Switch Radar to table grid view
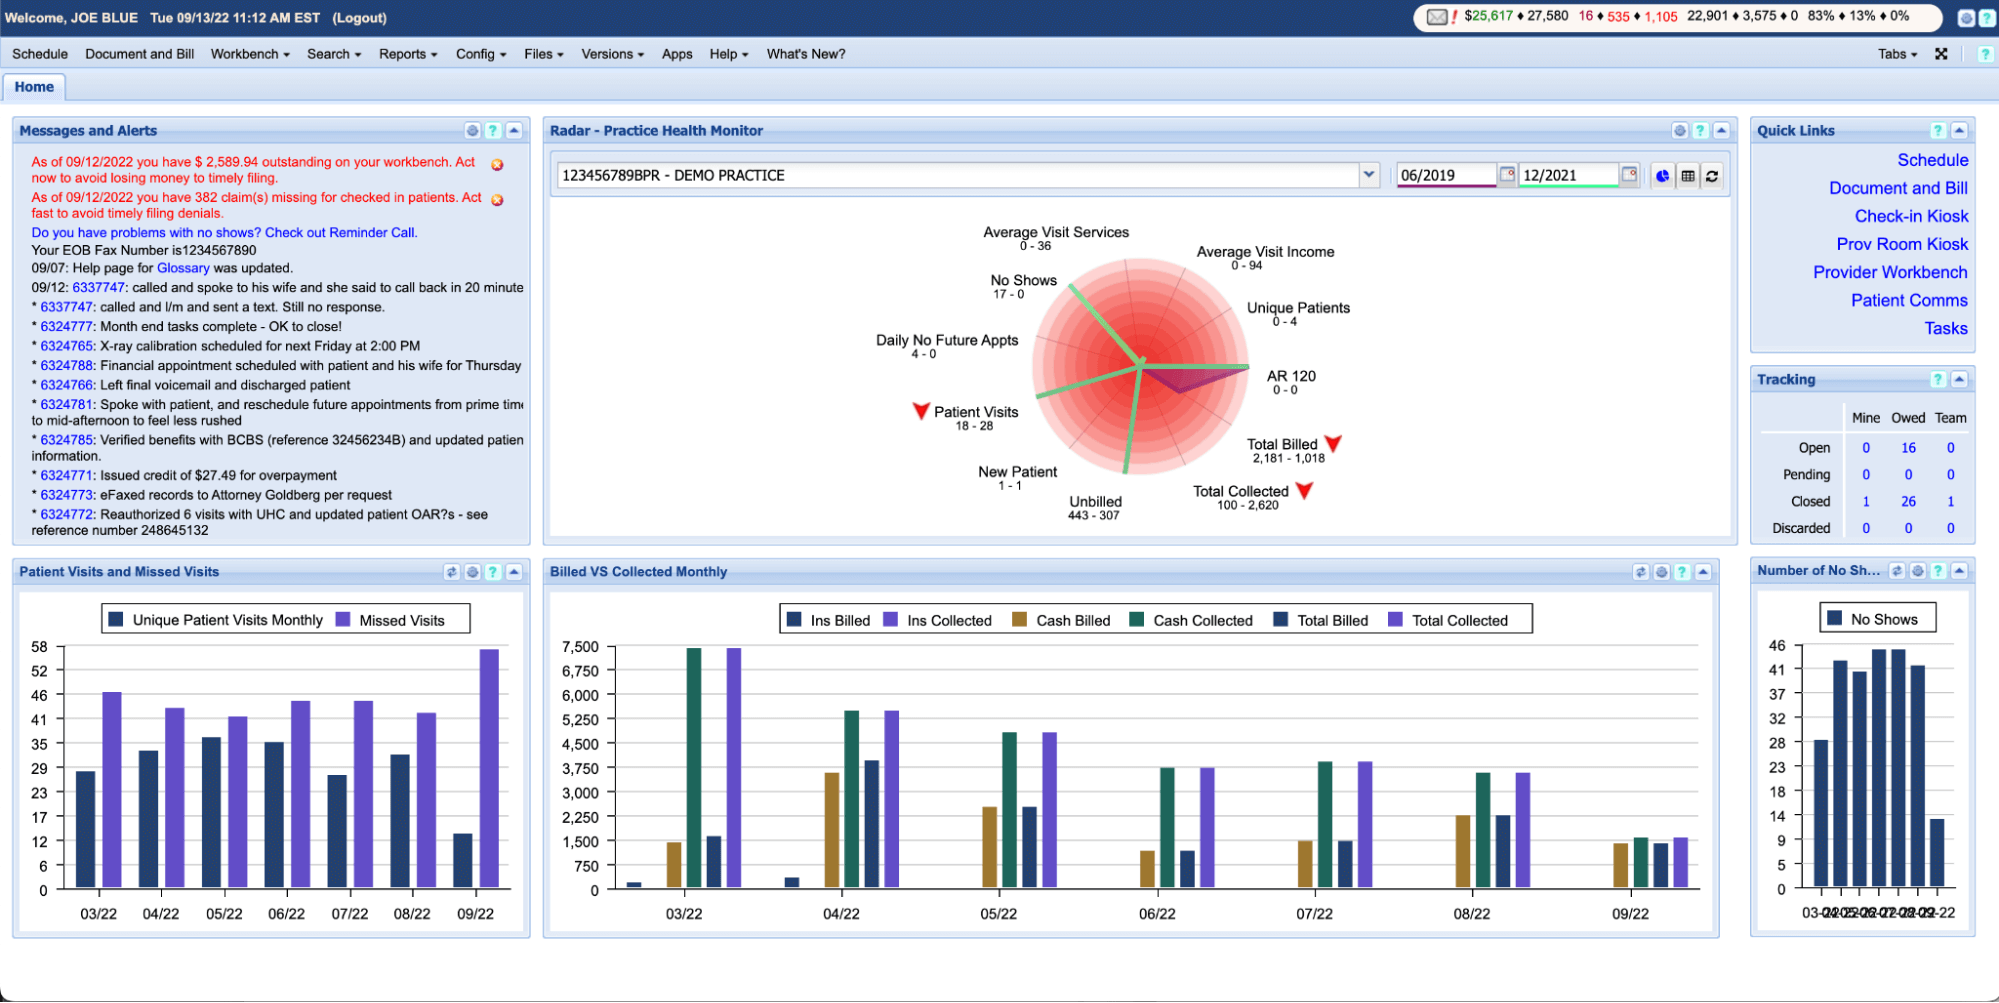Screen dimensions: 1999x1003 [1688, 176]
